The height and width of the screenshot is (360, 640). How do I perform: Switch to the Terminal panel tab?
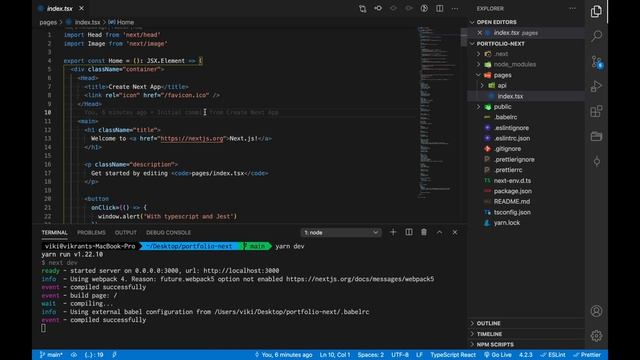(54, 233)
